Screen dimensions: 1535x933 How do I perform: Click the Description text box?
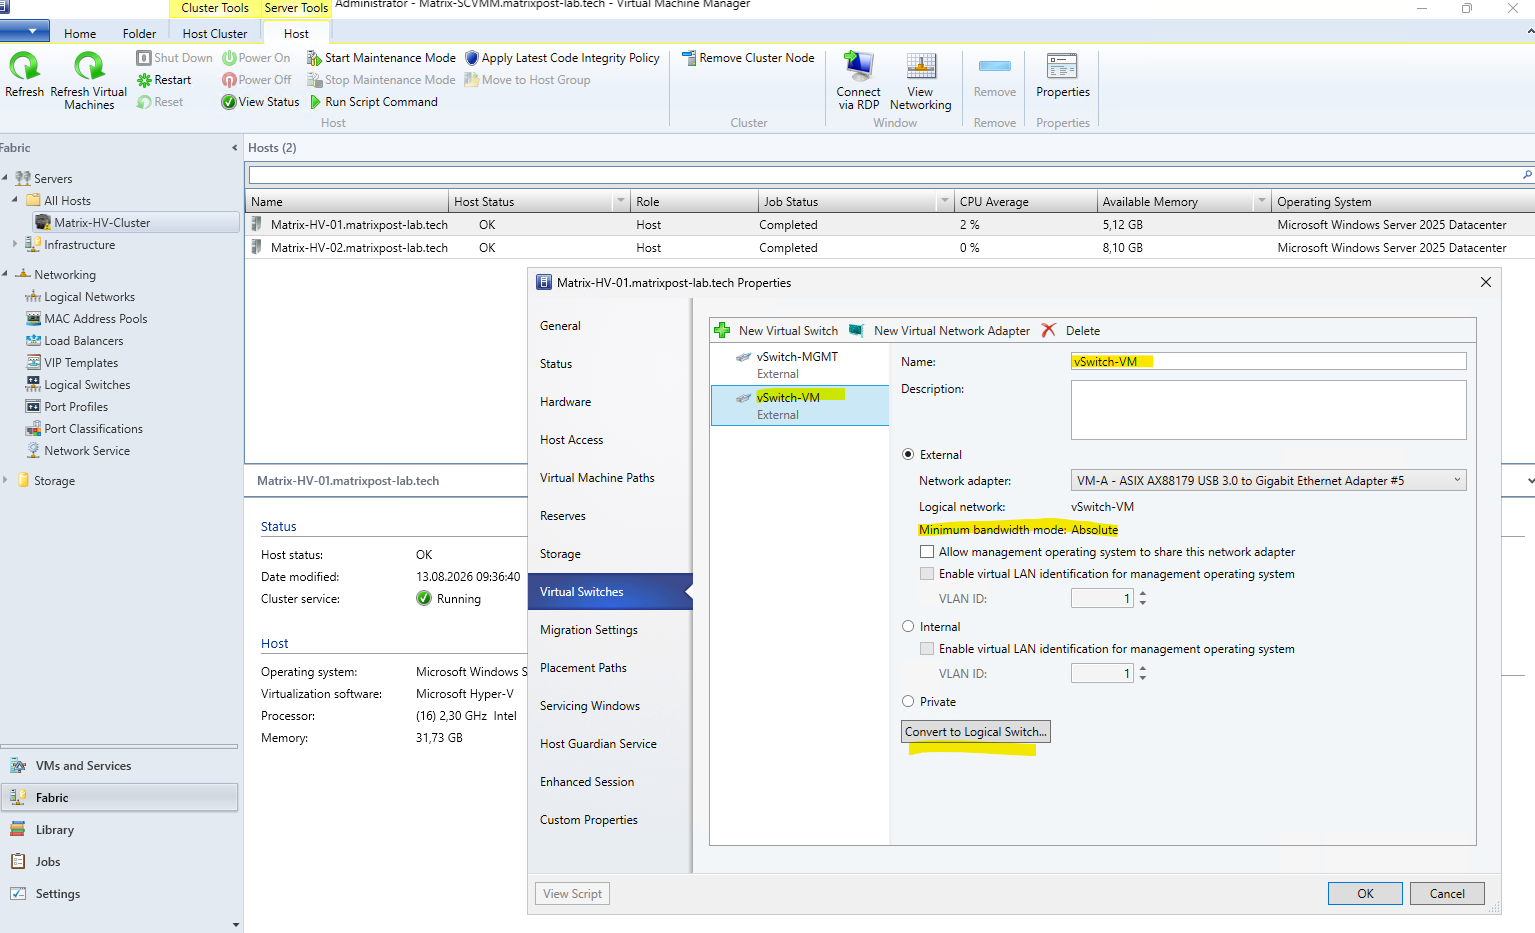(1268, 410)
